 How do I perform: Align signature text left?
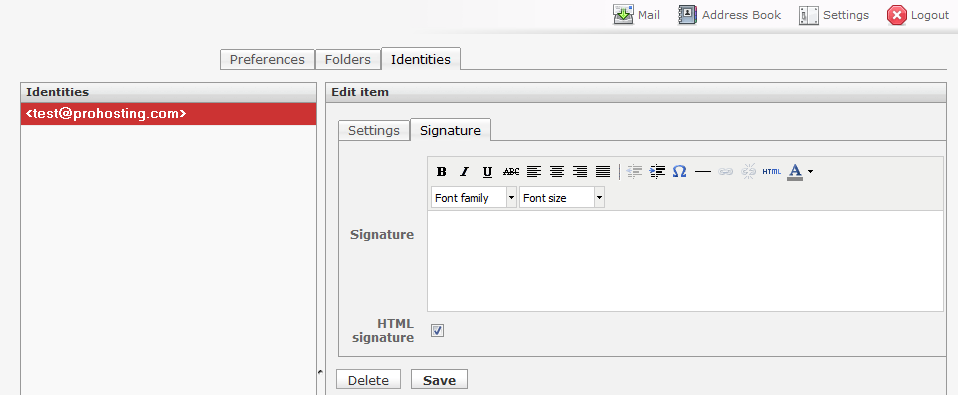pyautogui.click(x=534, y=172)
